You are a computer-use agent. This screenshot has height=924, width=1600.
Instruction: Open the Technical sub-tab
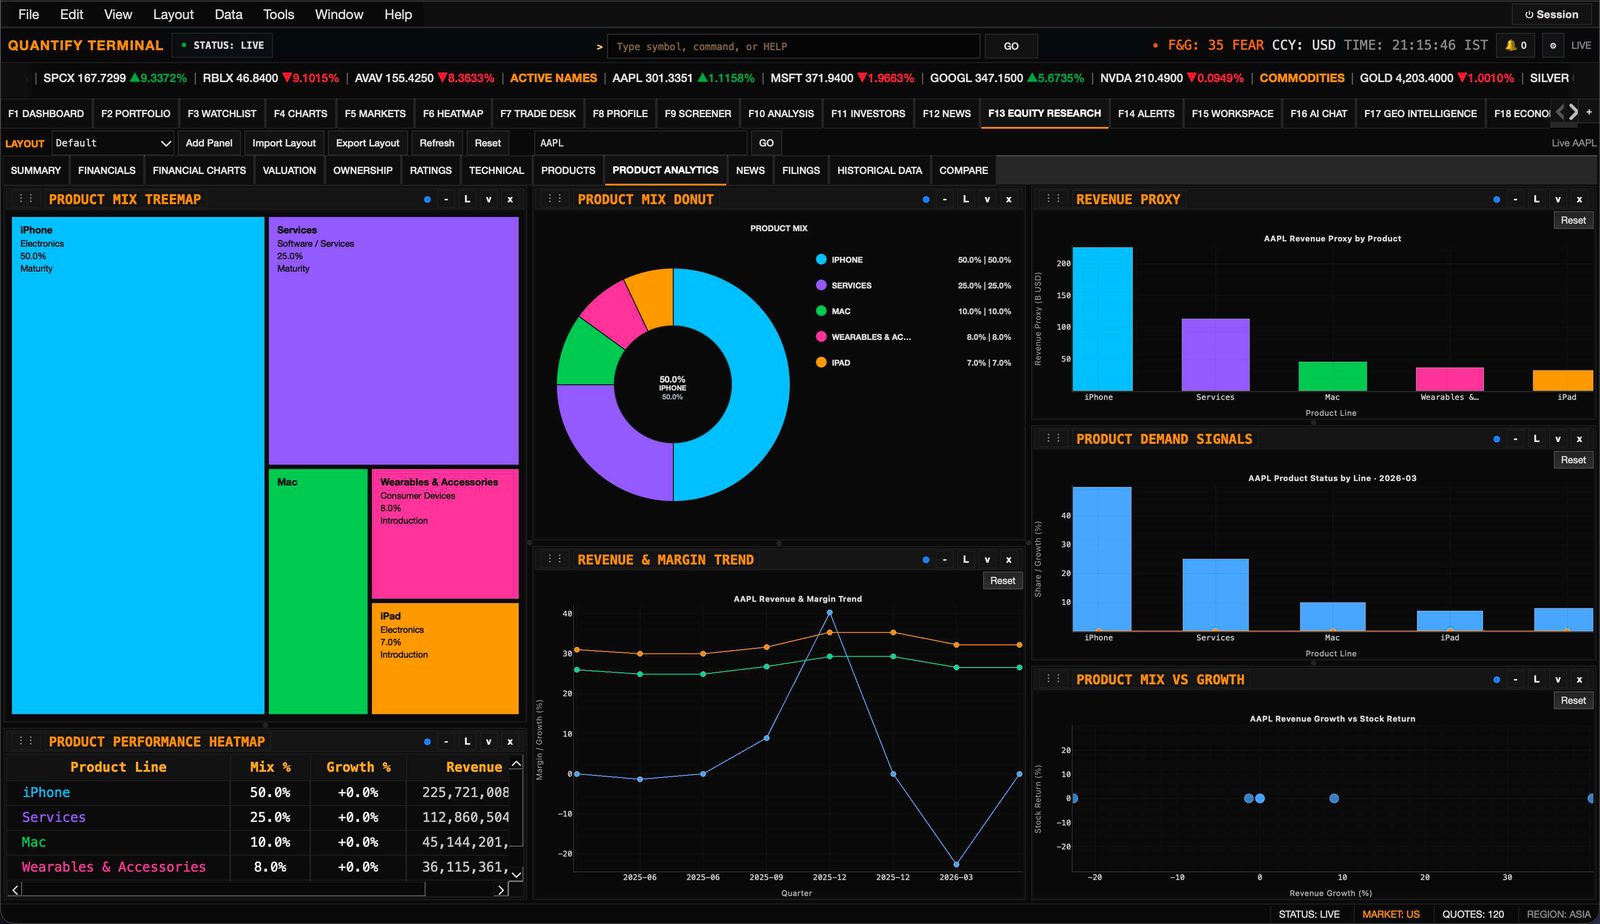point(496,171)
